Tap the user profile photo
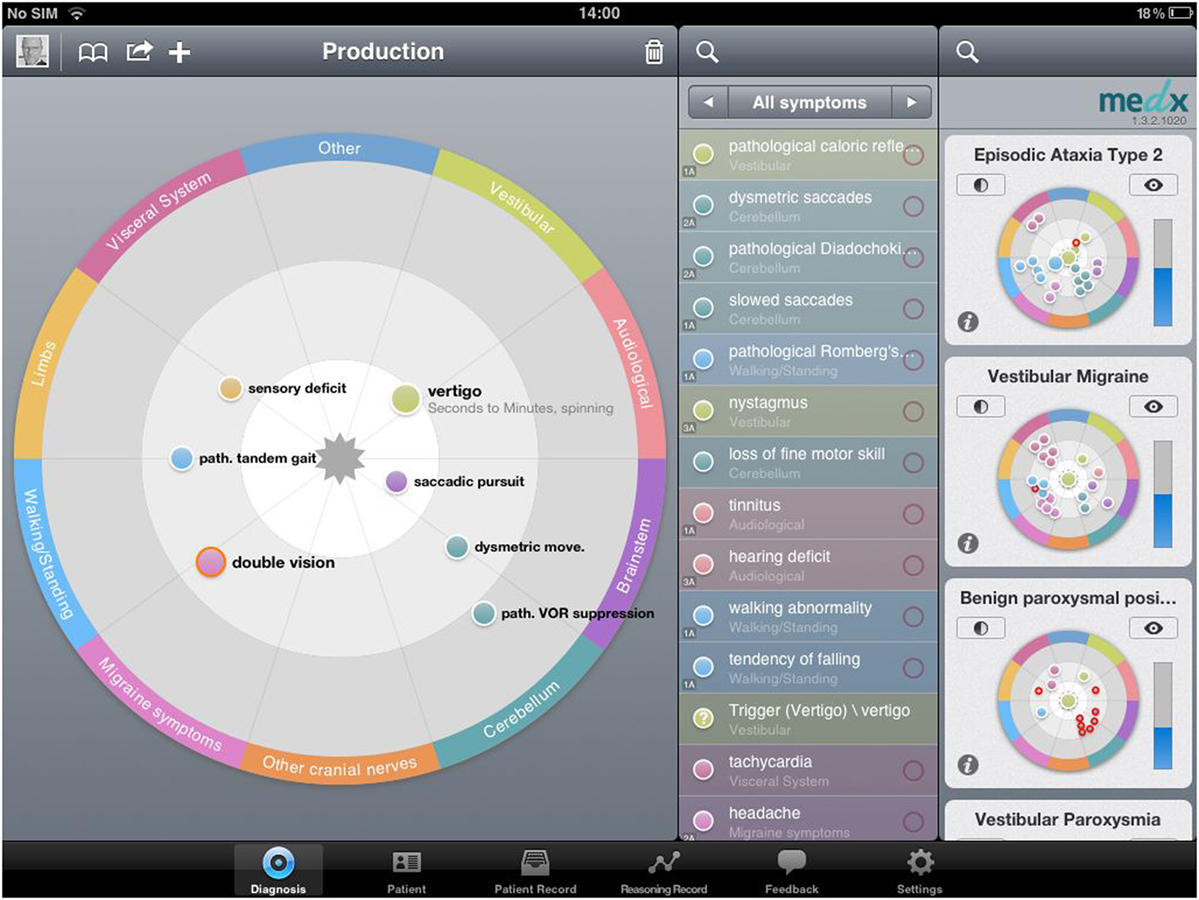Viewport: 1199px width, 900px height. click(32, 51)
